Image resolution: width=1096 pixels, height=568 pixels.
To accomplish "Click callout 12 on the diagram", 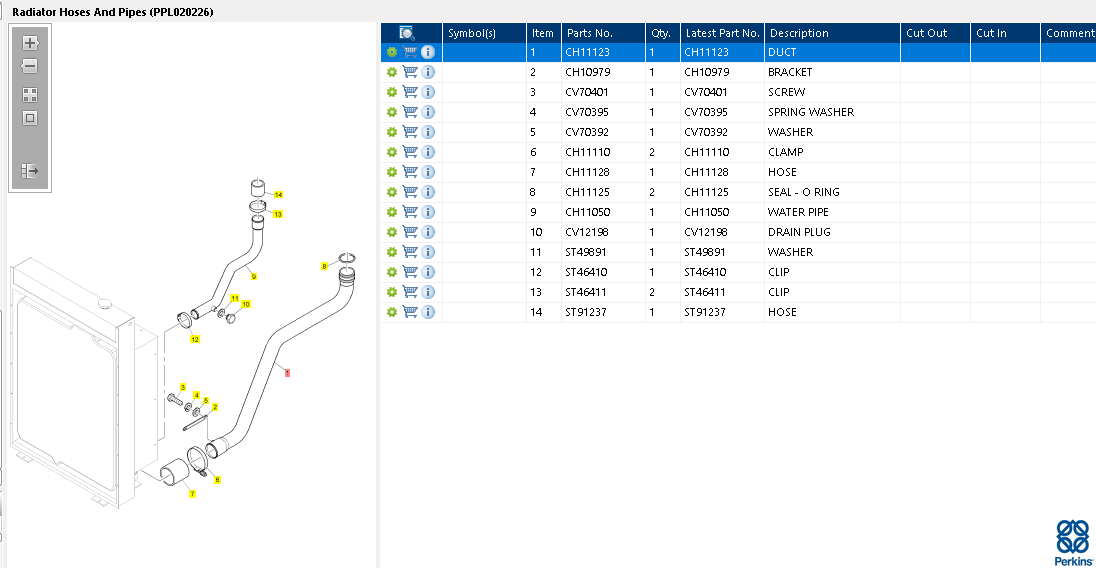I will [194, 340].
